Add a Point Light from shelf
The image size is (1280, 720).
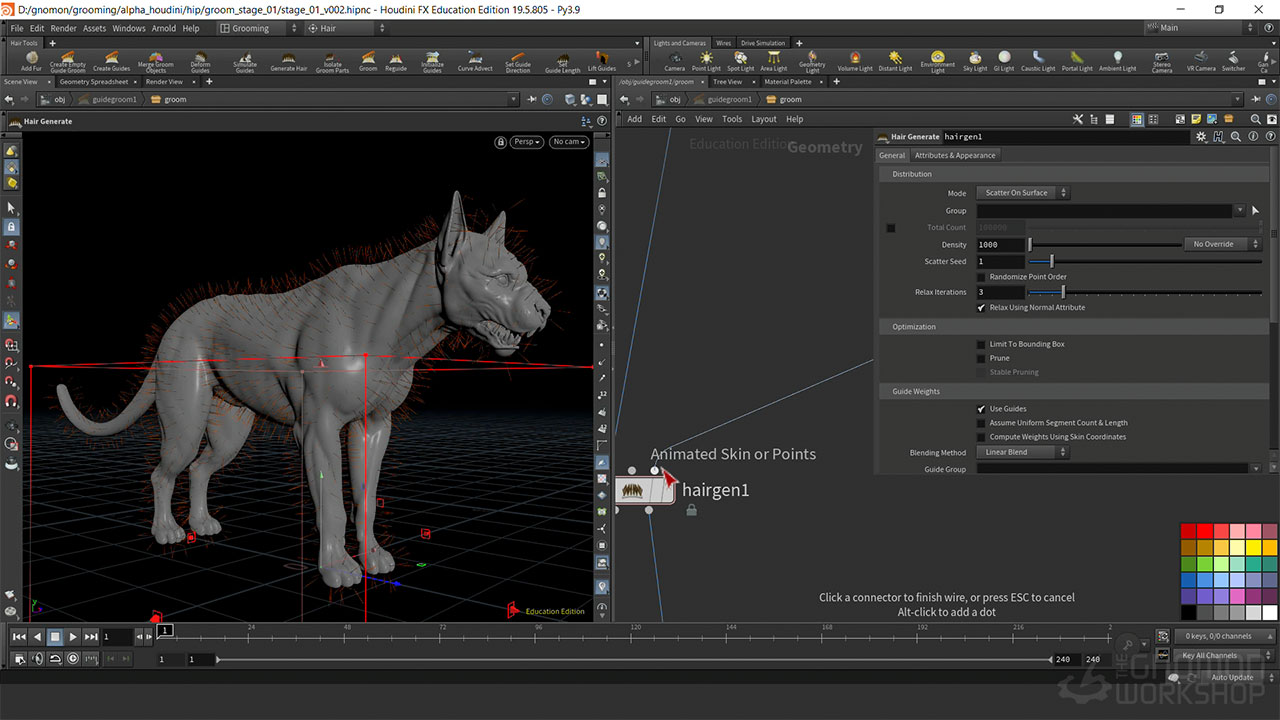(706, 60)
